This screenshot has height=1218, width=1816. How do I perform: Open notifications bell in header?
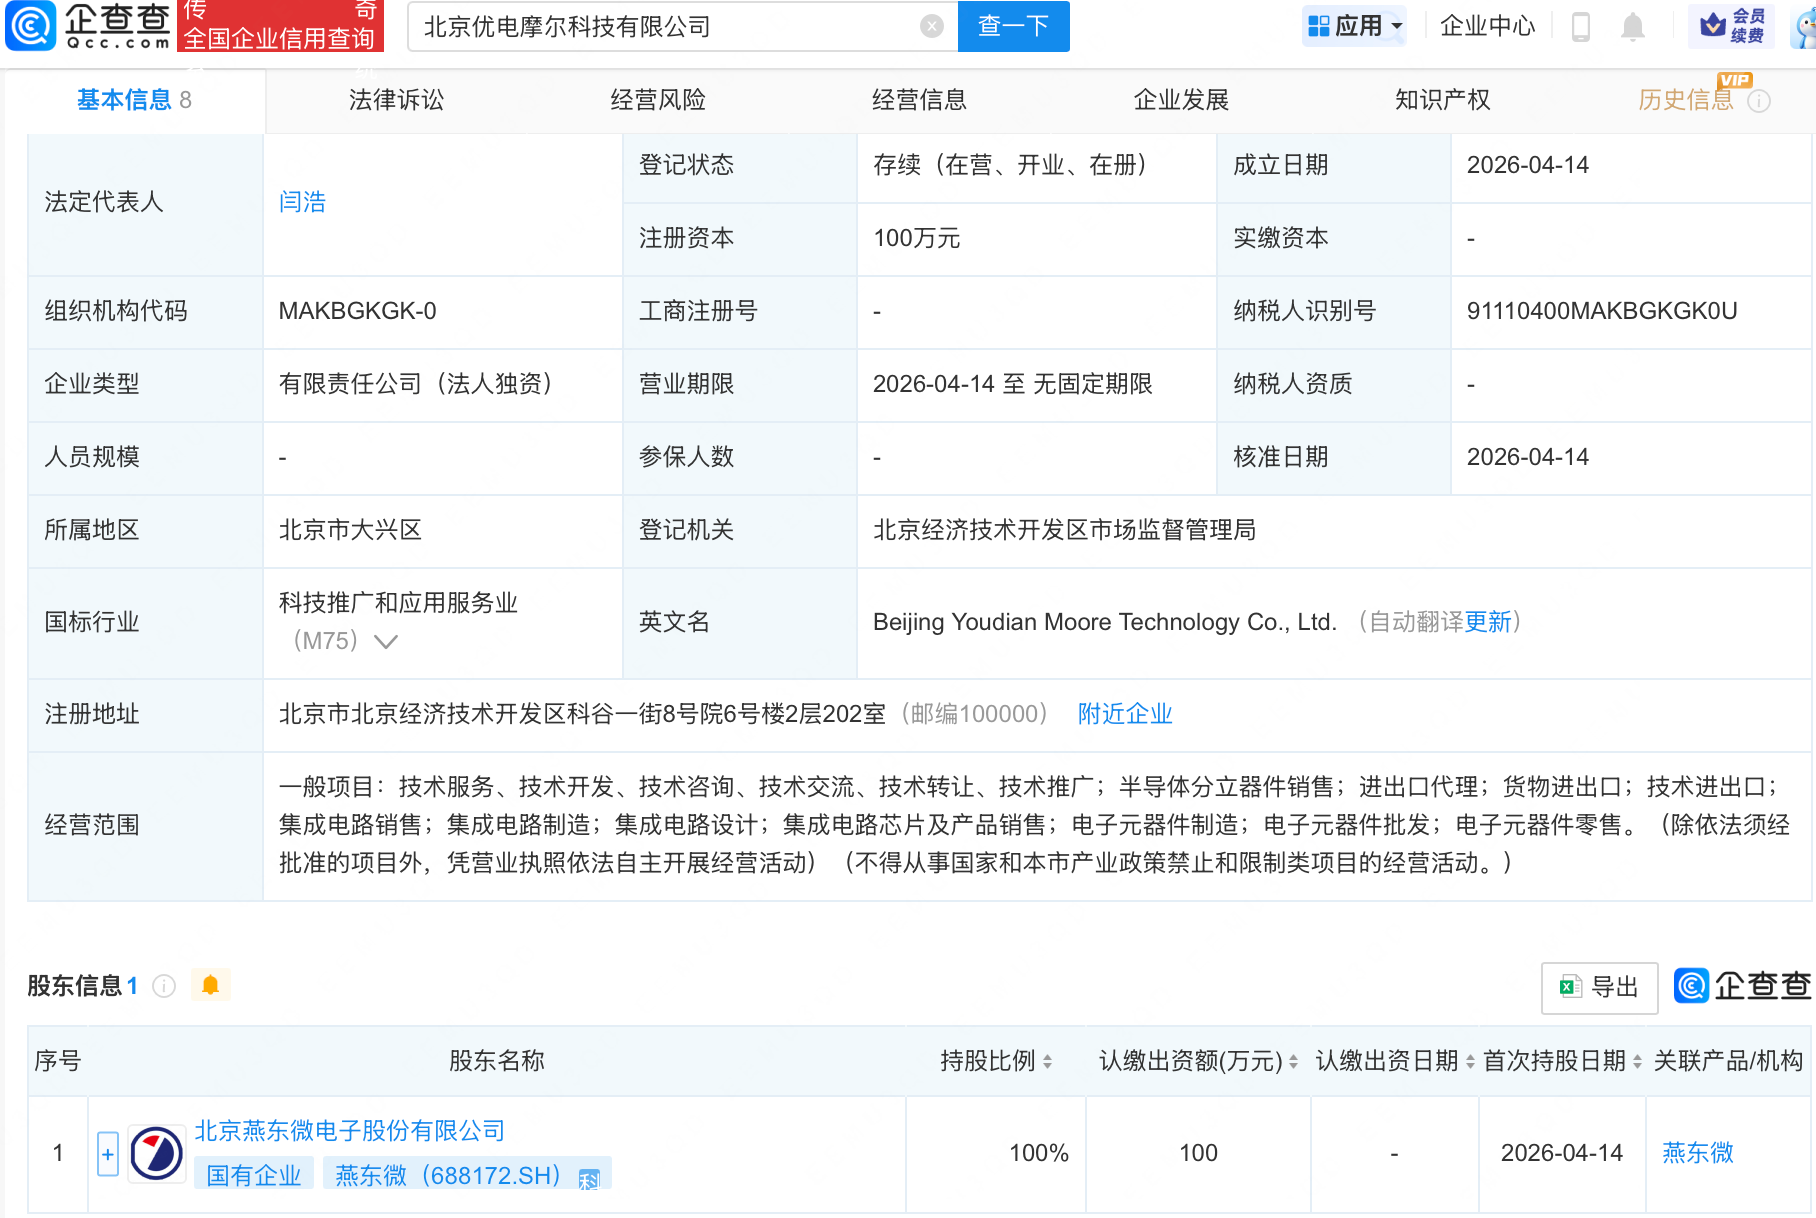1632,27
